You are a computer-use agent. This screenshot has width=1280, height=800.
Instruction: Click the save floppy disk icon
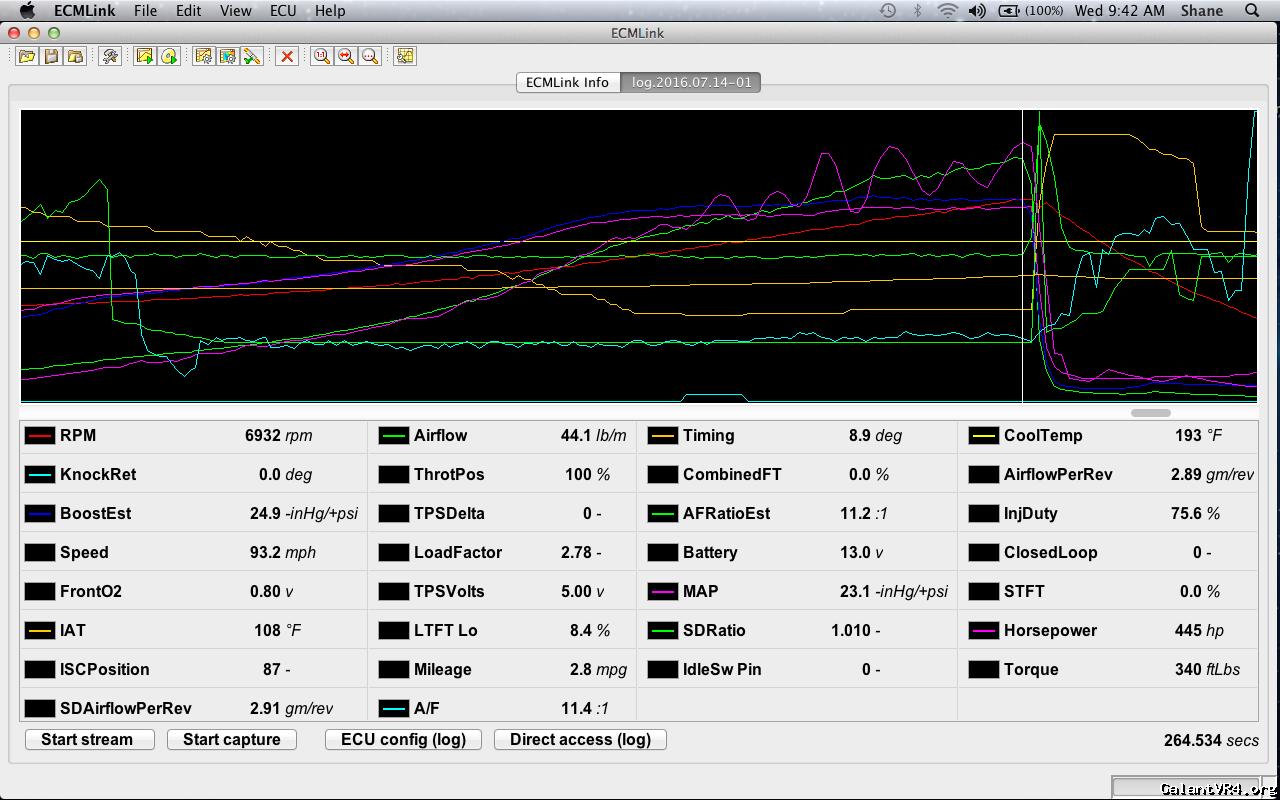tap(51, 56)
